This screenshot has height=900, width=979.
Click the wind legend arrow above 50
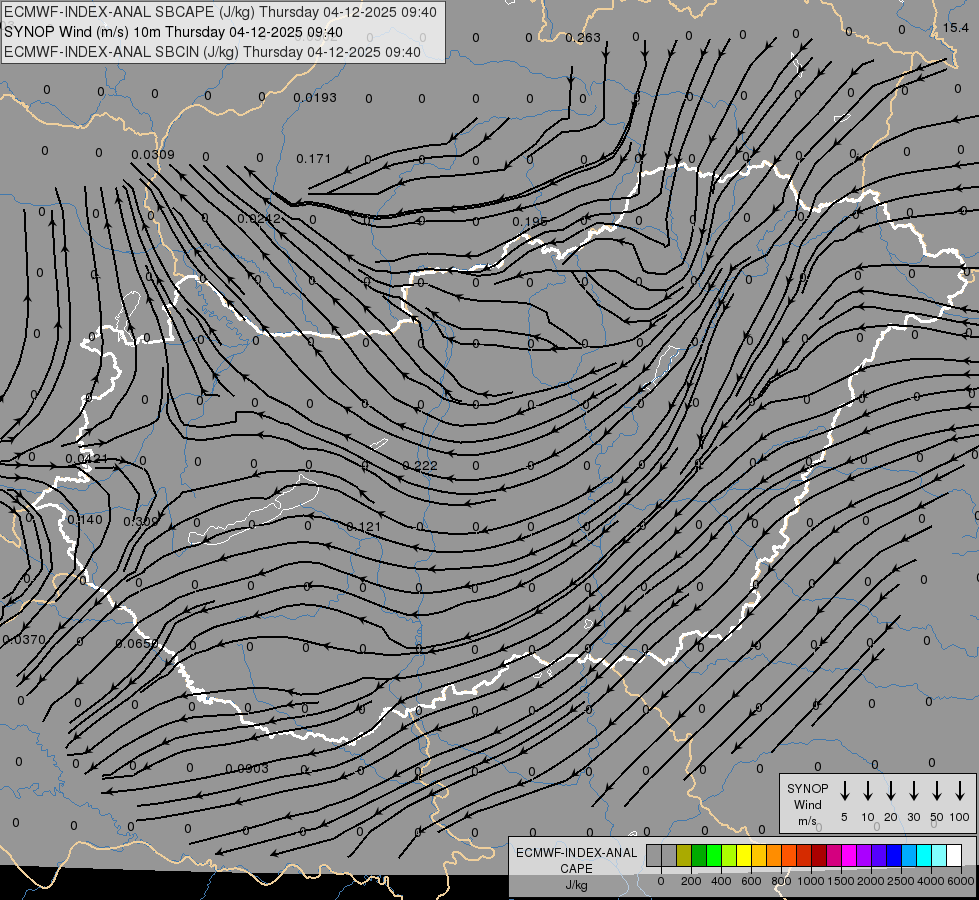pos(937,790)
